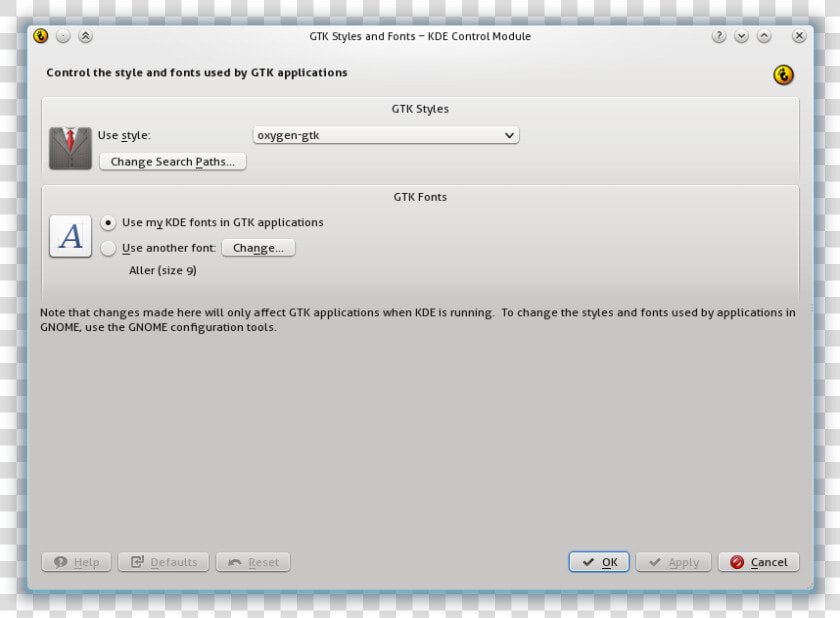Toggle the keep-on-all-desktops title bar button
Screen dimensions: 840x618
pos(63,36)
